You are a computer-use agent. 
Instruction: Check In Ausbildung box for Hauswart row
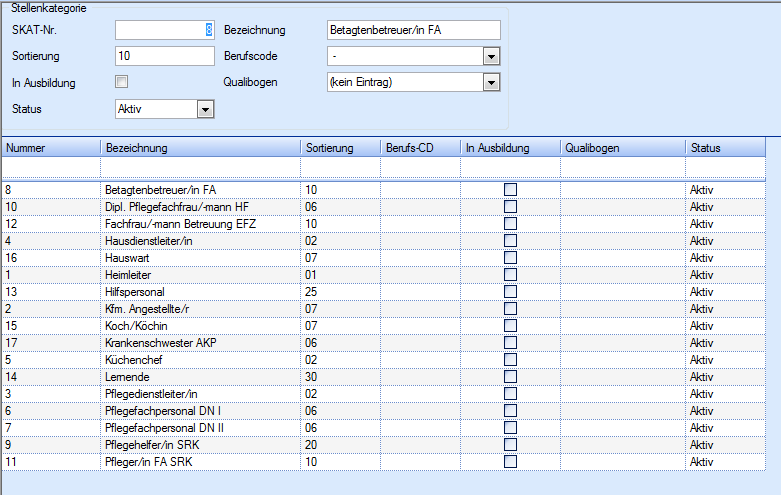(x=510, y=257)
